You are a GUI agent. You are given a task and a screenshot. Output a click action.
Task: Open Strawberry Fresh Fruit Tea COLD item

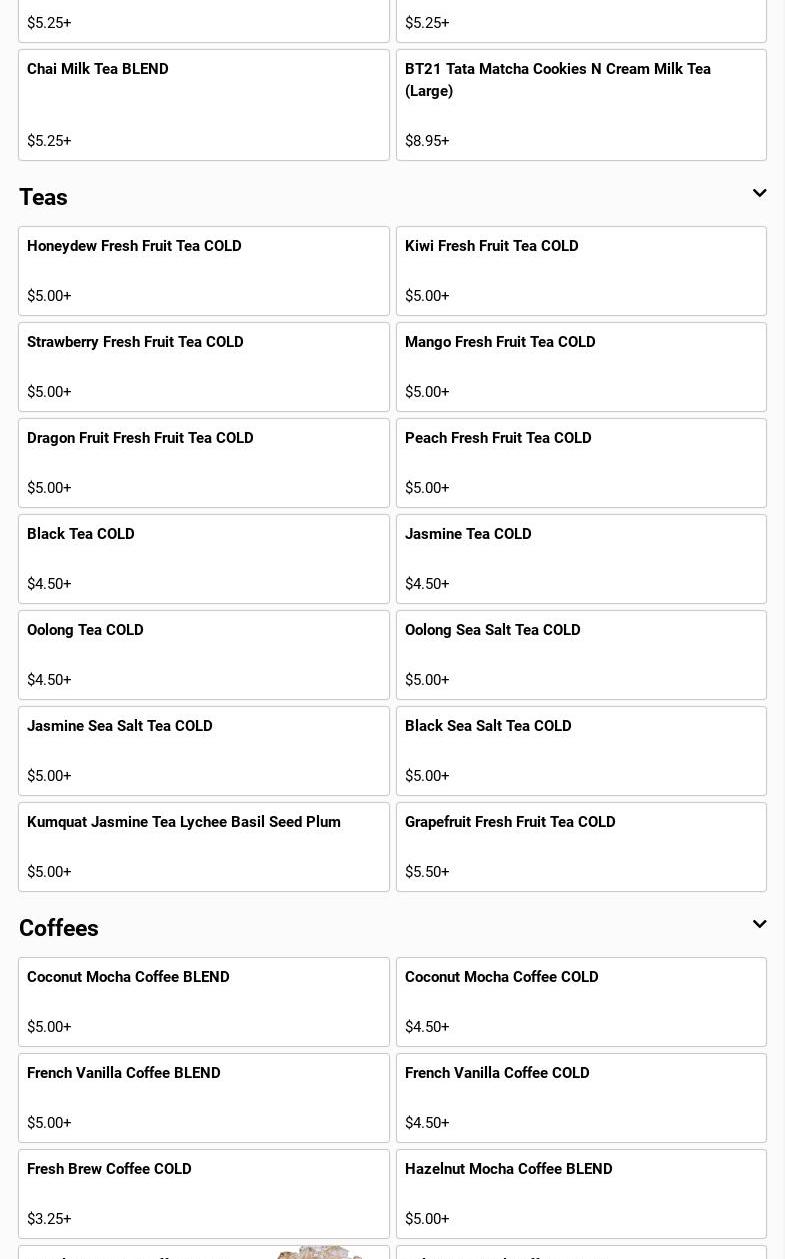pyautogui.click(x=204, y=367)
